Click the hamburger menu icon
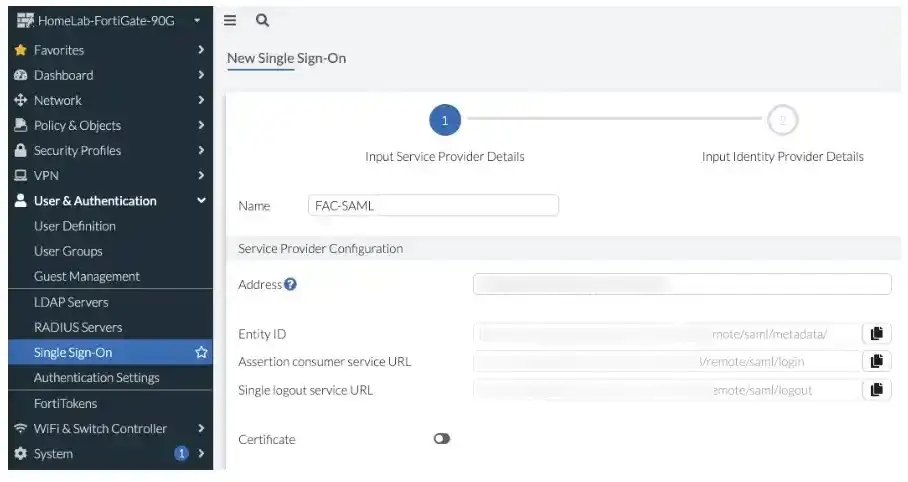The width and height of the screenshot is (908, 482). point(230,20)
